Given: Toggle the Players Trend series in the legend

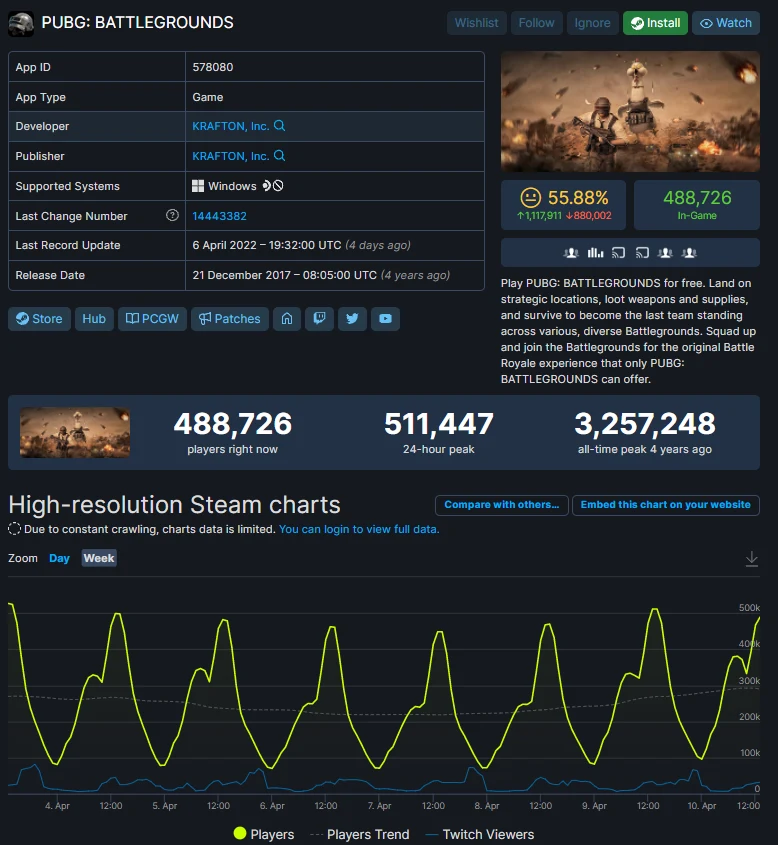Looking at the screenshot, I should pyautogui.click(x=360, y=834).
